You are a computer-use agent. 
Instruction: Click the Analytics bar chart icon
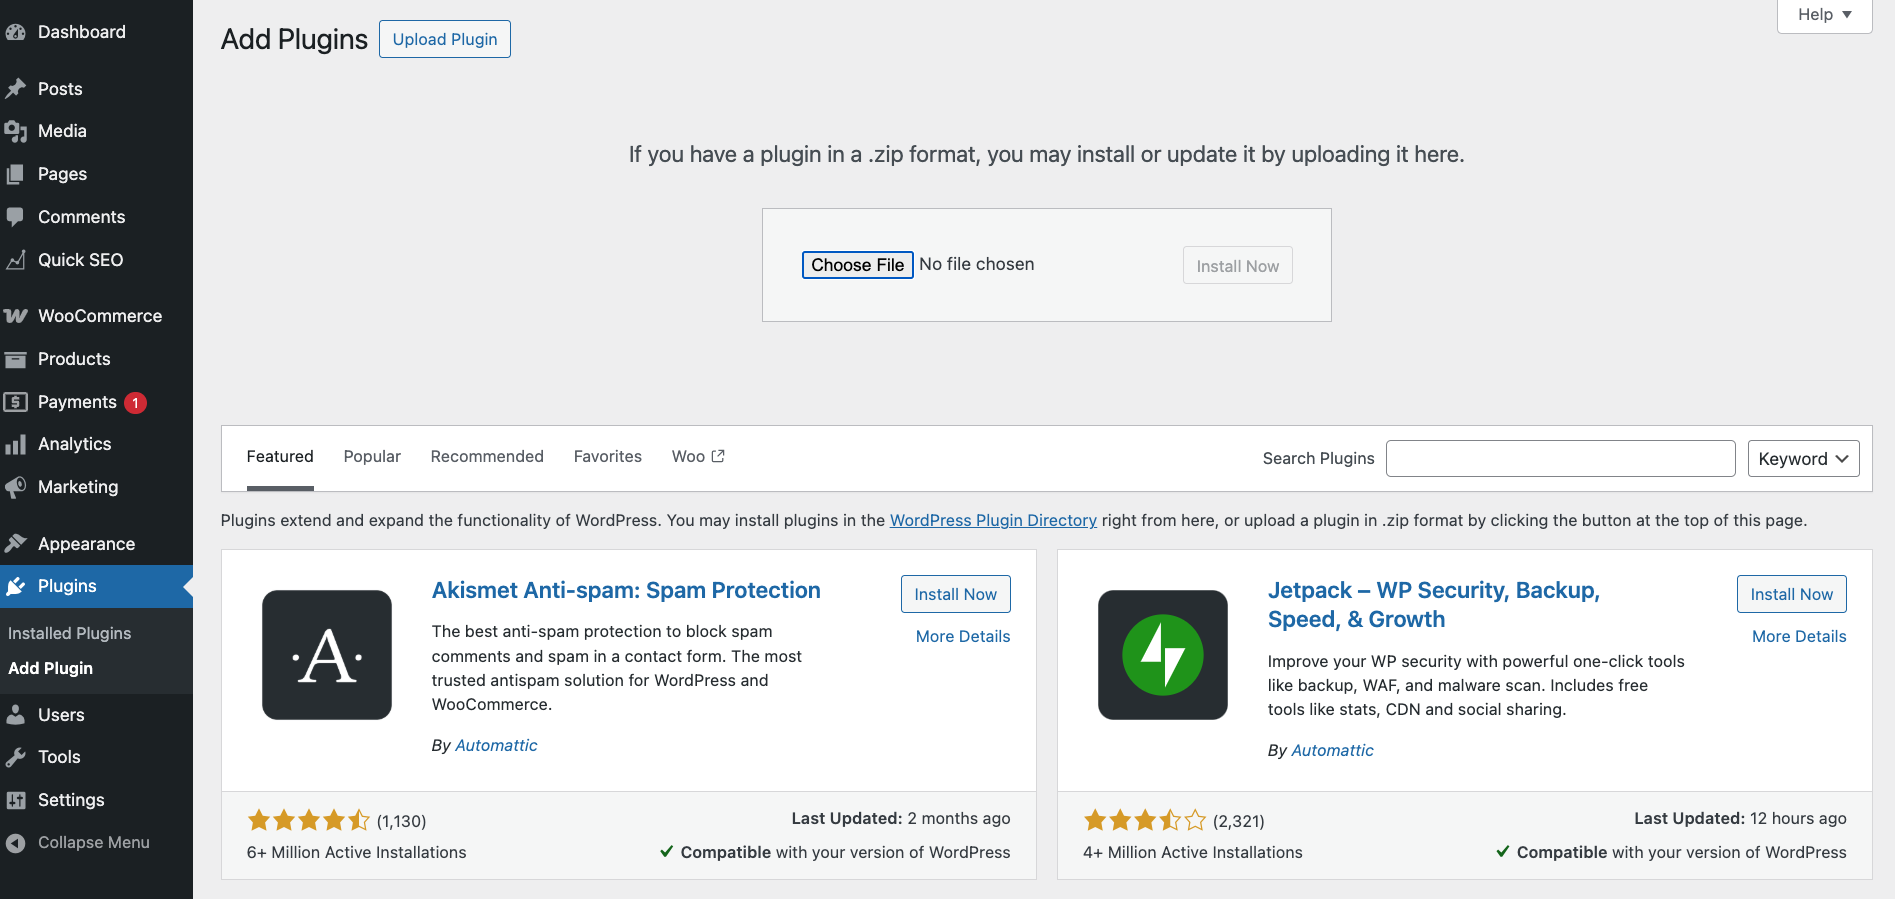(15, 444)
